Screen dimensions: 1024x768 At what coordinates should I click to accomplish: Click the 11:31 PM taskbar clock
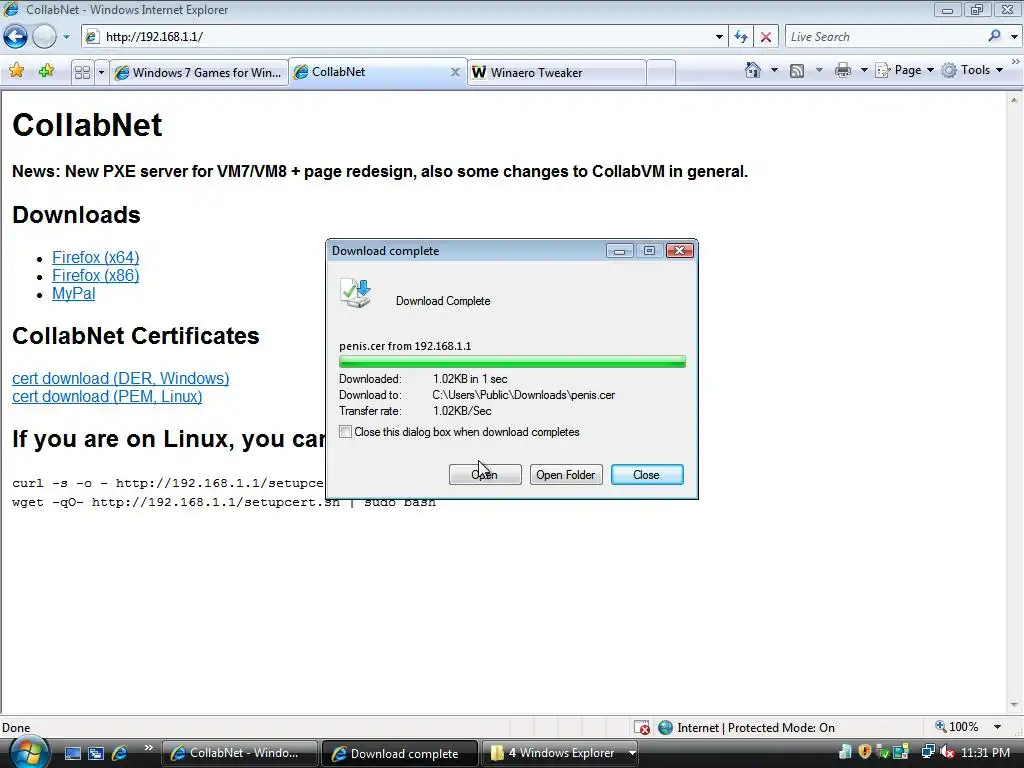pyautogui.click(x=985, y=752)
